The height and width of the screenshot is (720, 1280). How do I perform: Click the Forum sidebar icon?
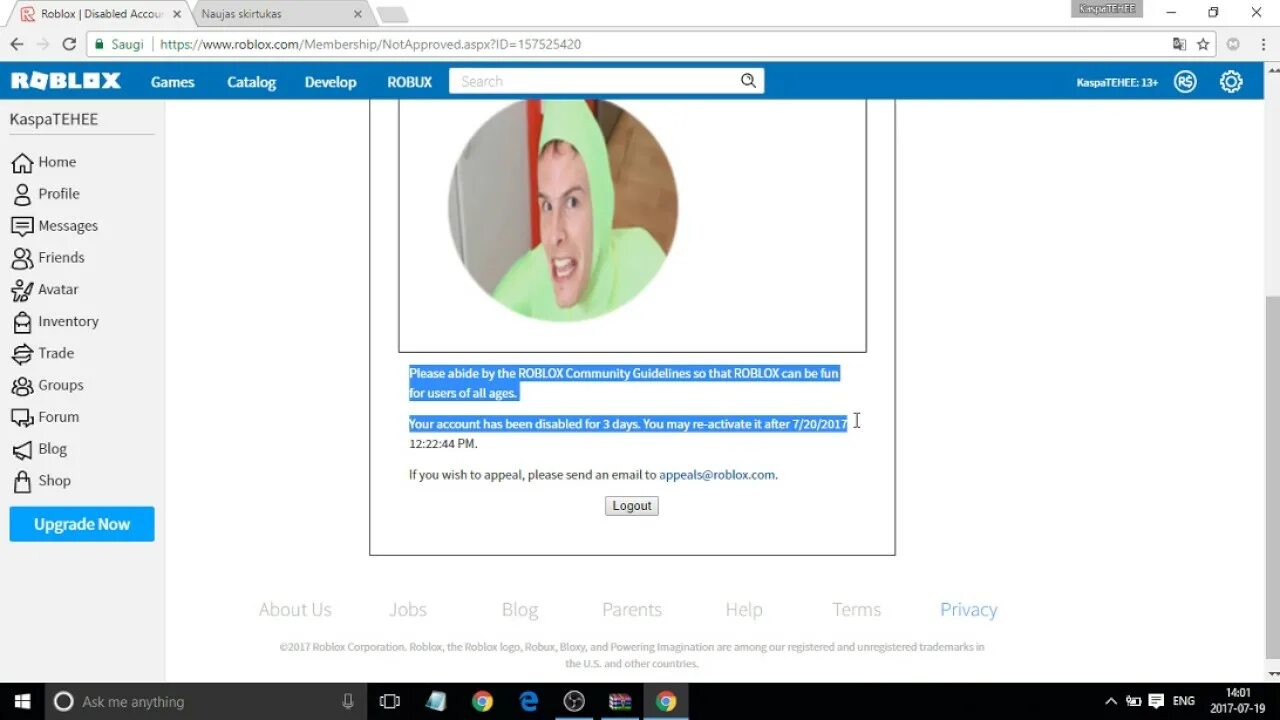click(22, 417)
